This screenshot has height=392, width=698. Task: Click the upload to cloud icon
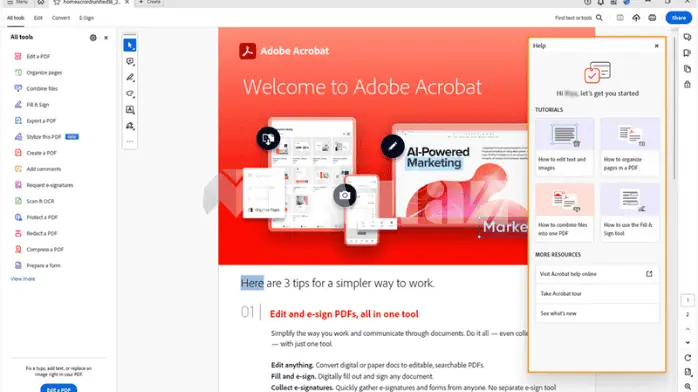636,18
